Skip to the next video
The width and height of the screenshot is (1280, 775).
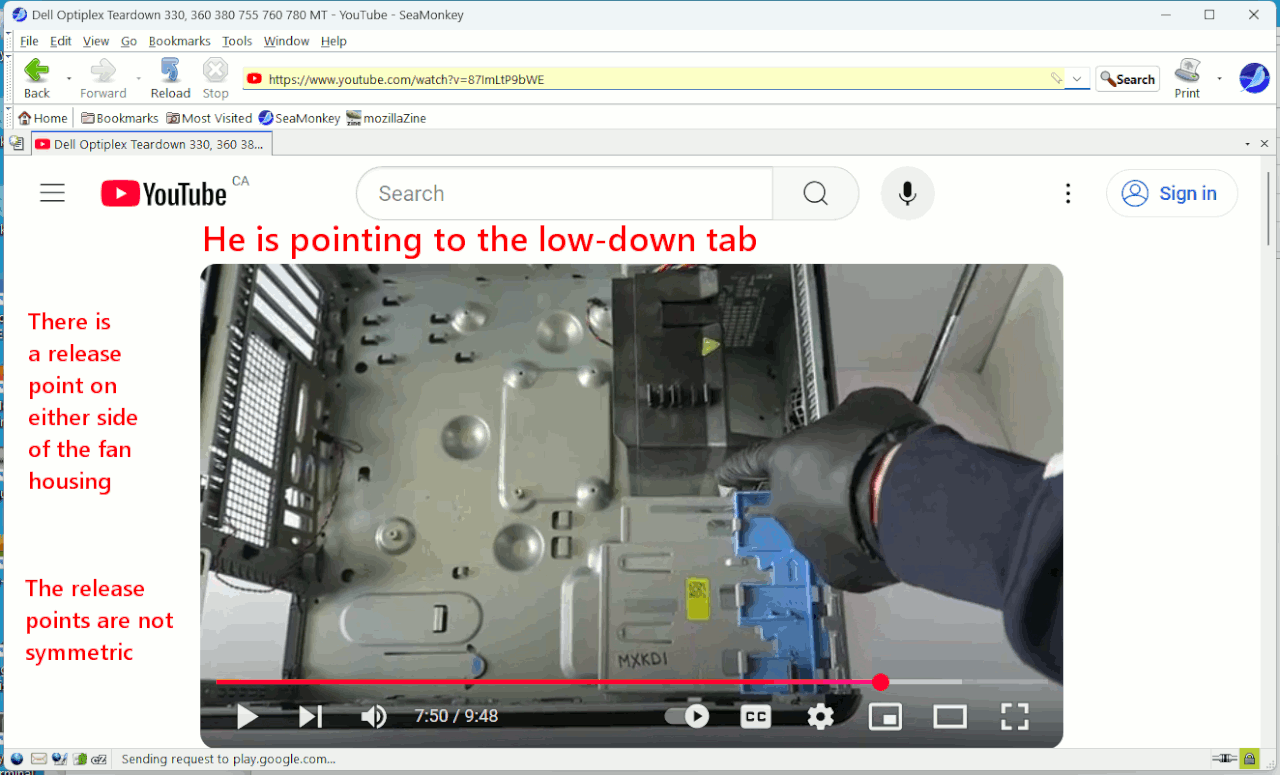click(311, 716)
